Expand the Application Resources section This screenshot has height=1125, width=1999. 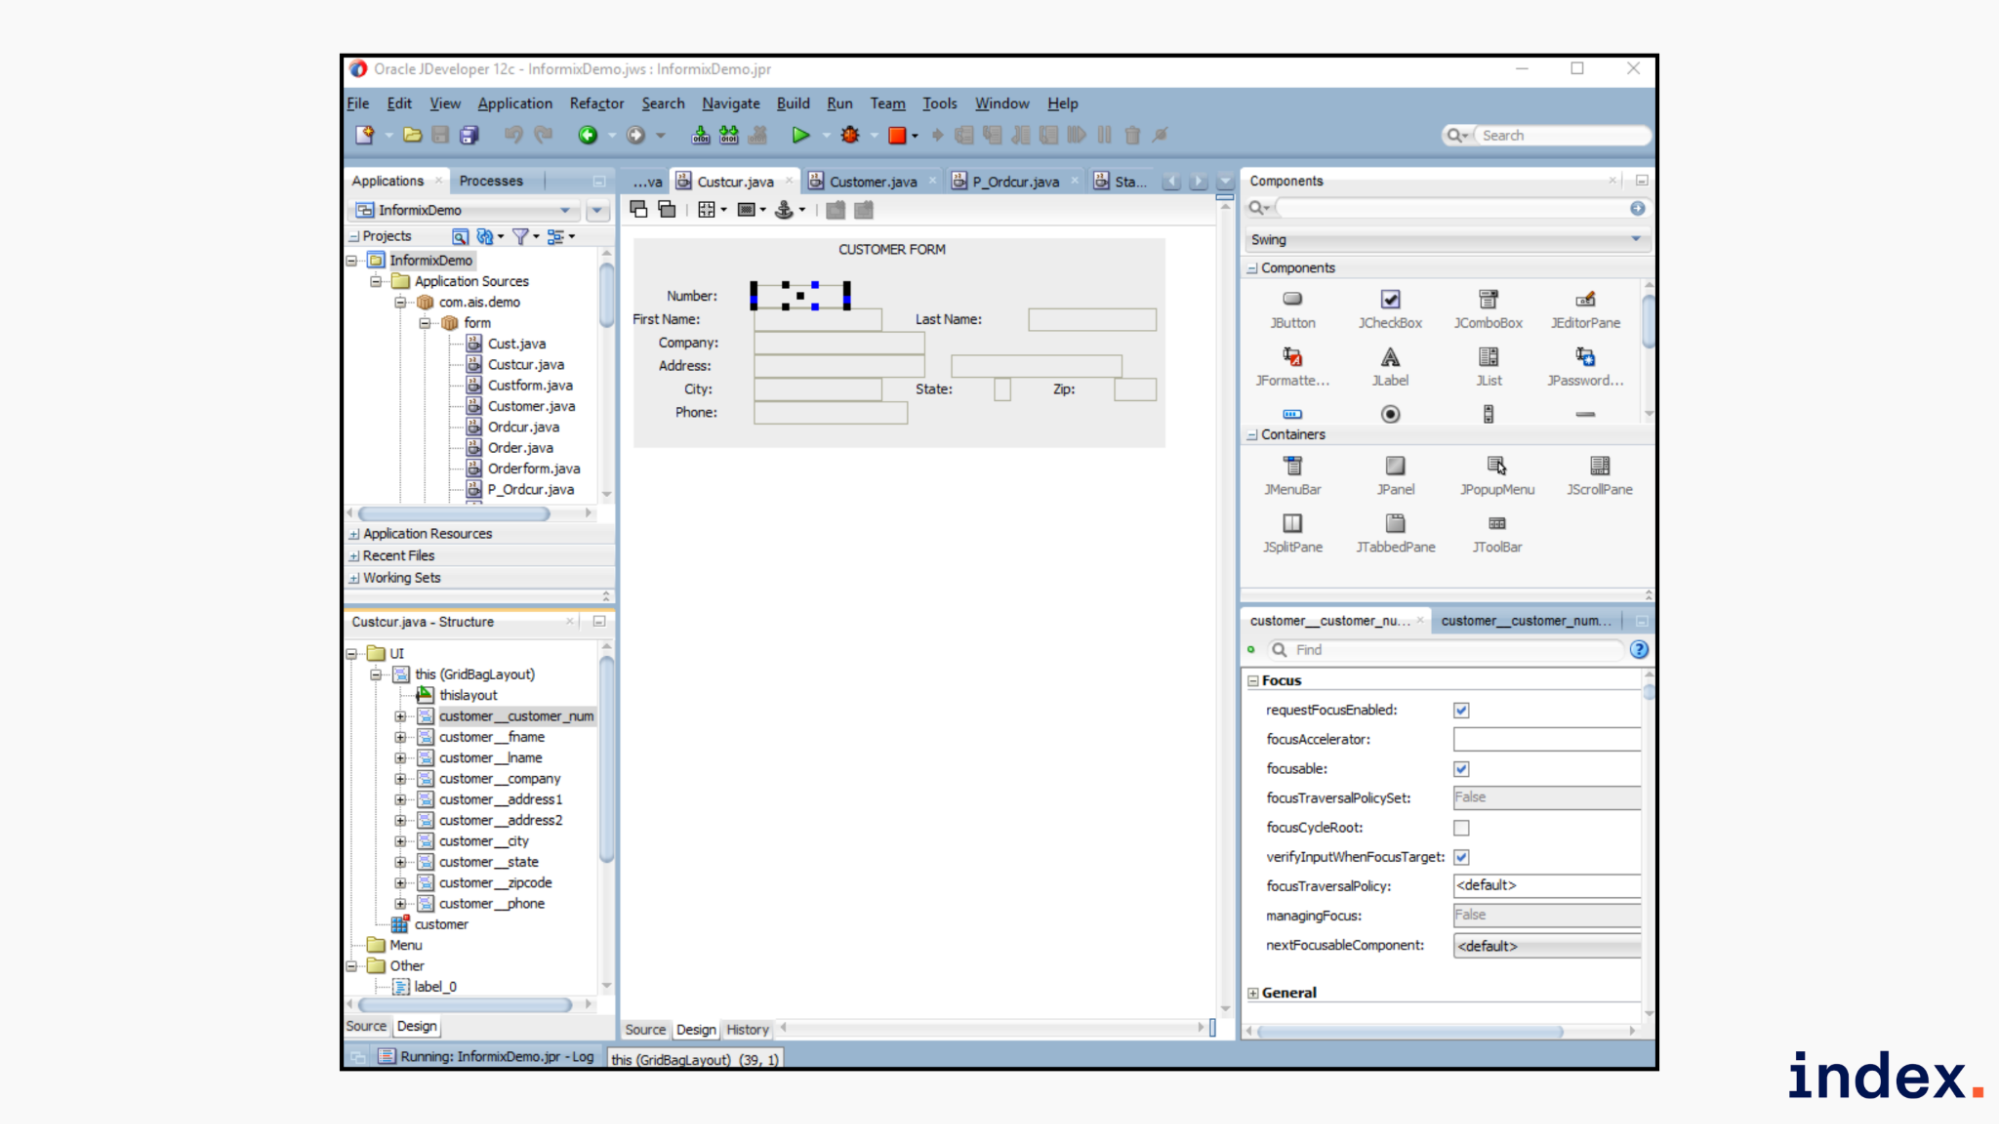click(x=354, y=534)
